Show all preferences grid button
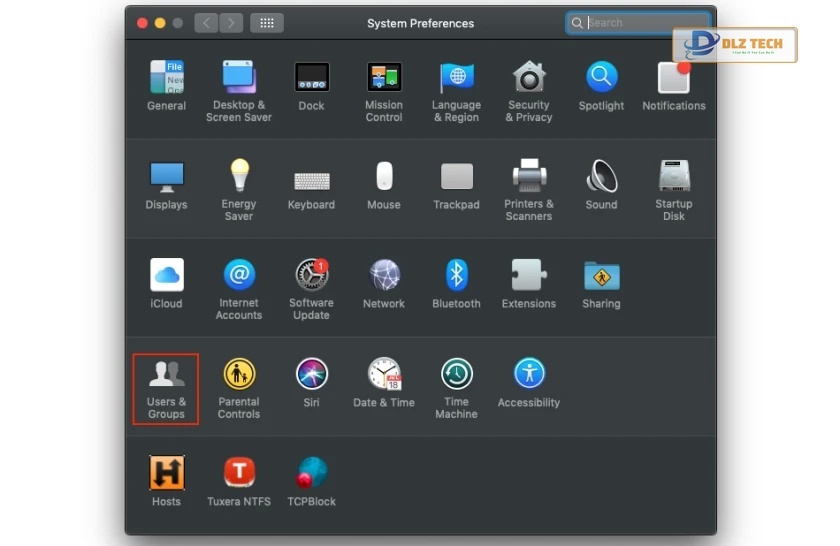The image size is (840, 546). coord(267,23)
